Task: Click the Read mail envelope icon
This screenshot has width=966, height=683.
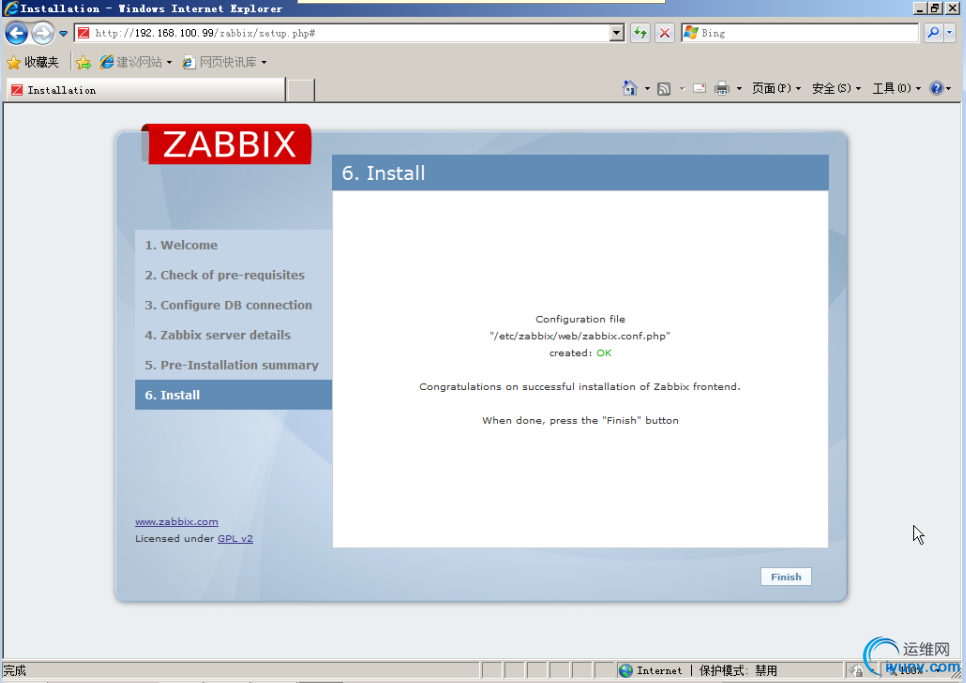Action: tap(699, 88)
